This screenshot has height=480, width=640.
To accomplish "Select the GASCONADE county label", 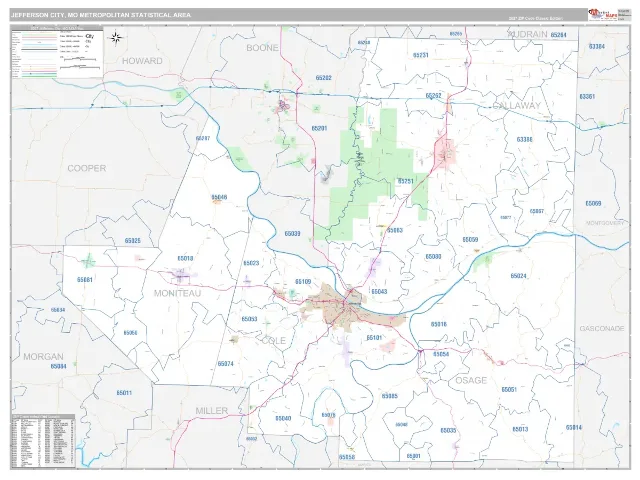I will pos(602,329).
